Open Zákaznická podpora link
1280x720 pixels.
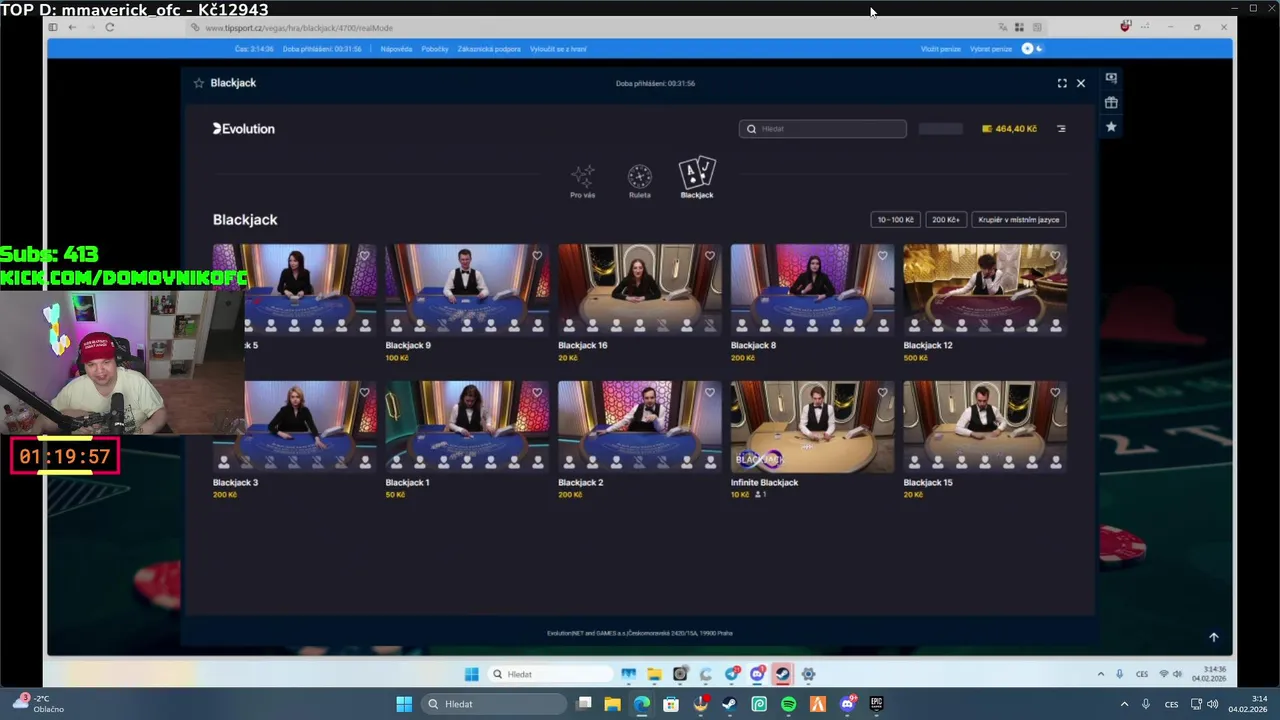(x=489, y=49)
